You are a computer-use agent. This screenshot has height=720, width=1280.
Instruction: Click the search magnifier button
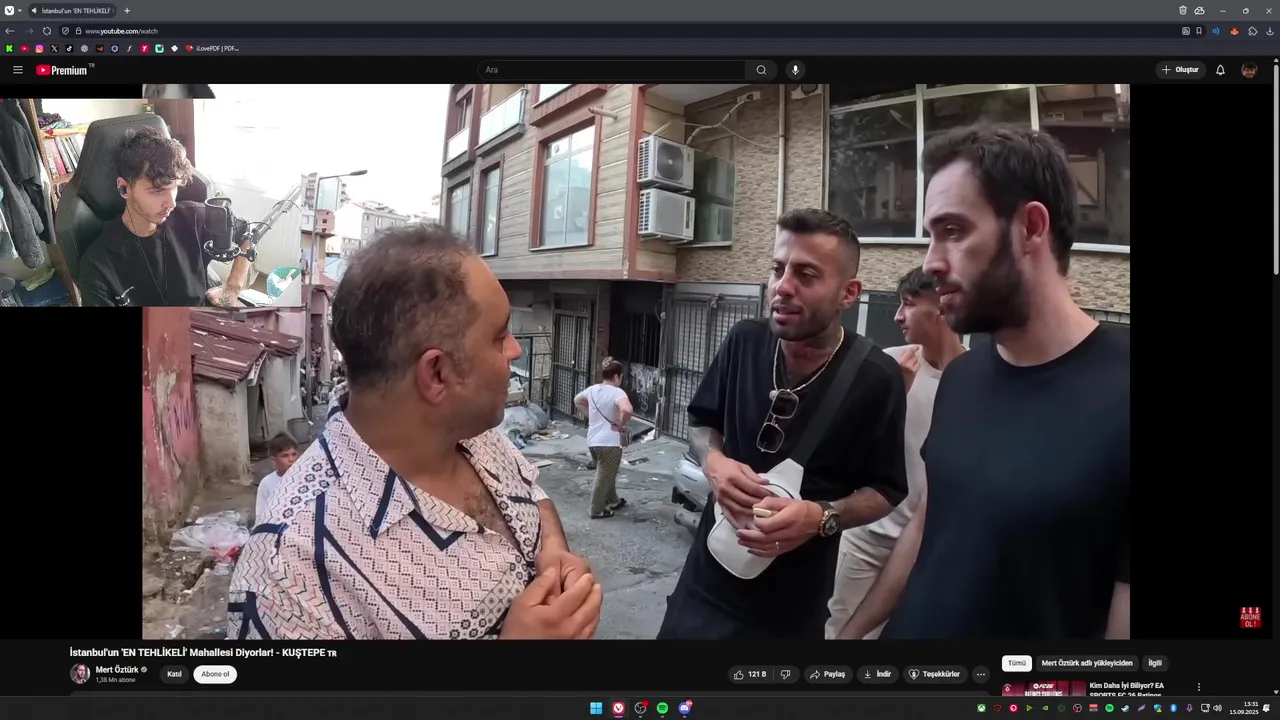point(761,70)
